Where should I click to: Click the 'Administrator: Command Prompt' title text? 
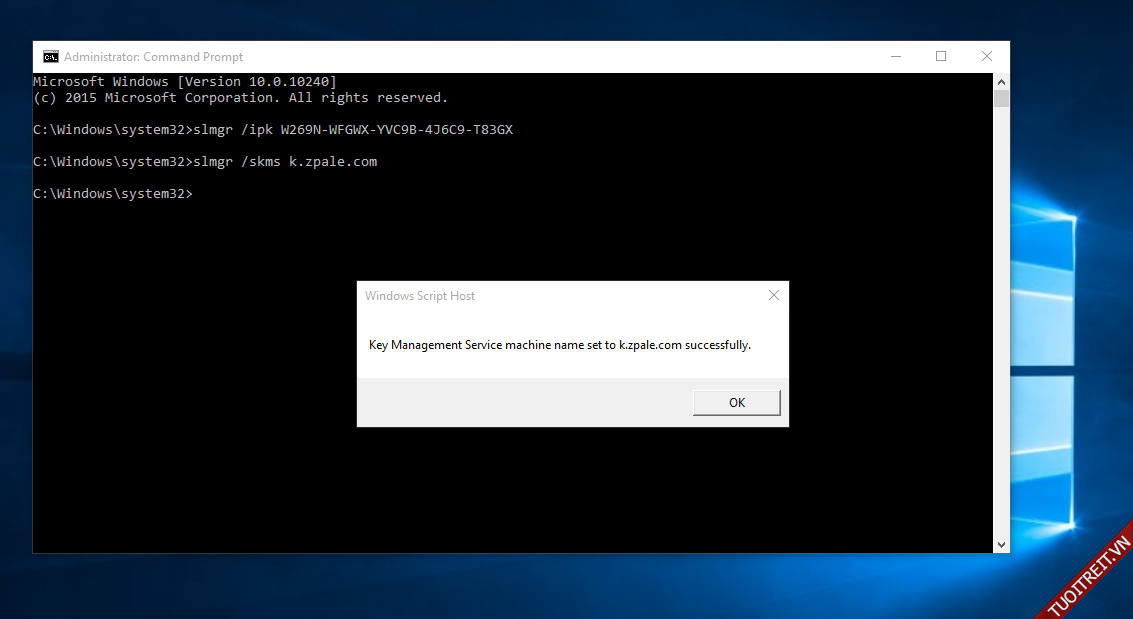(x=153, y=57)
